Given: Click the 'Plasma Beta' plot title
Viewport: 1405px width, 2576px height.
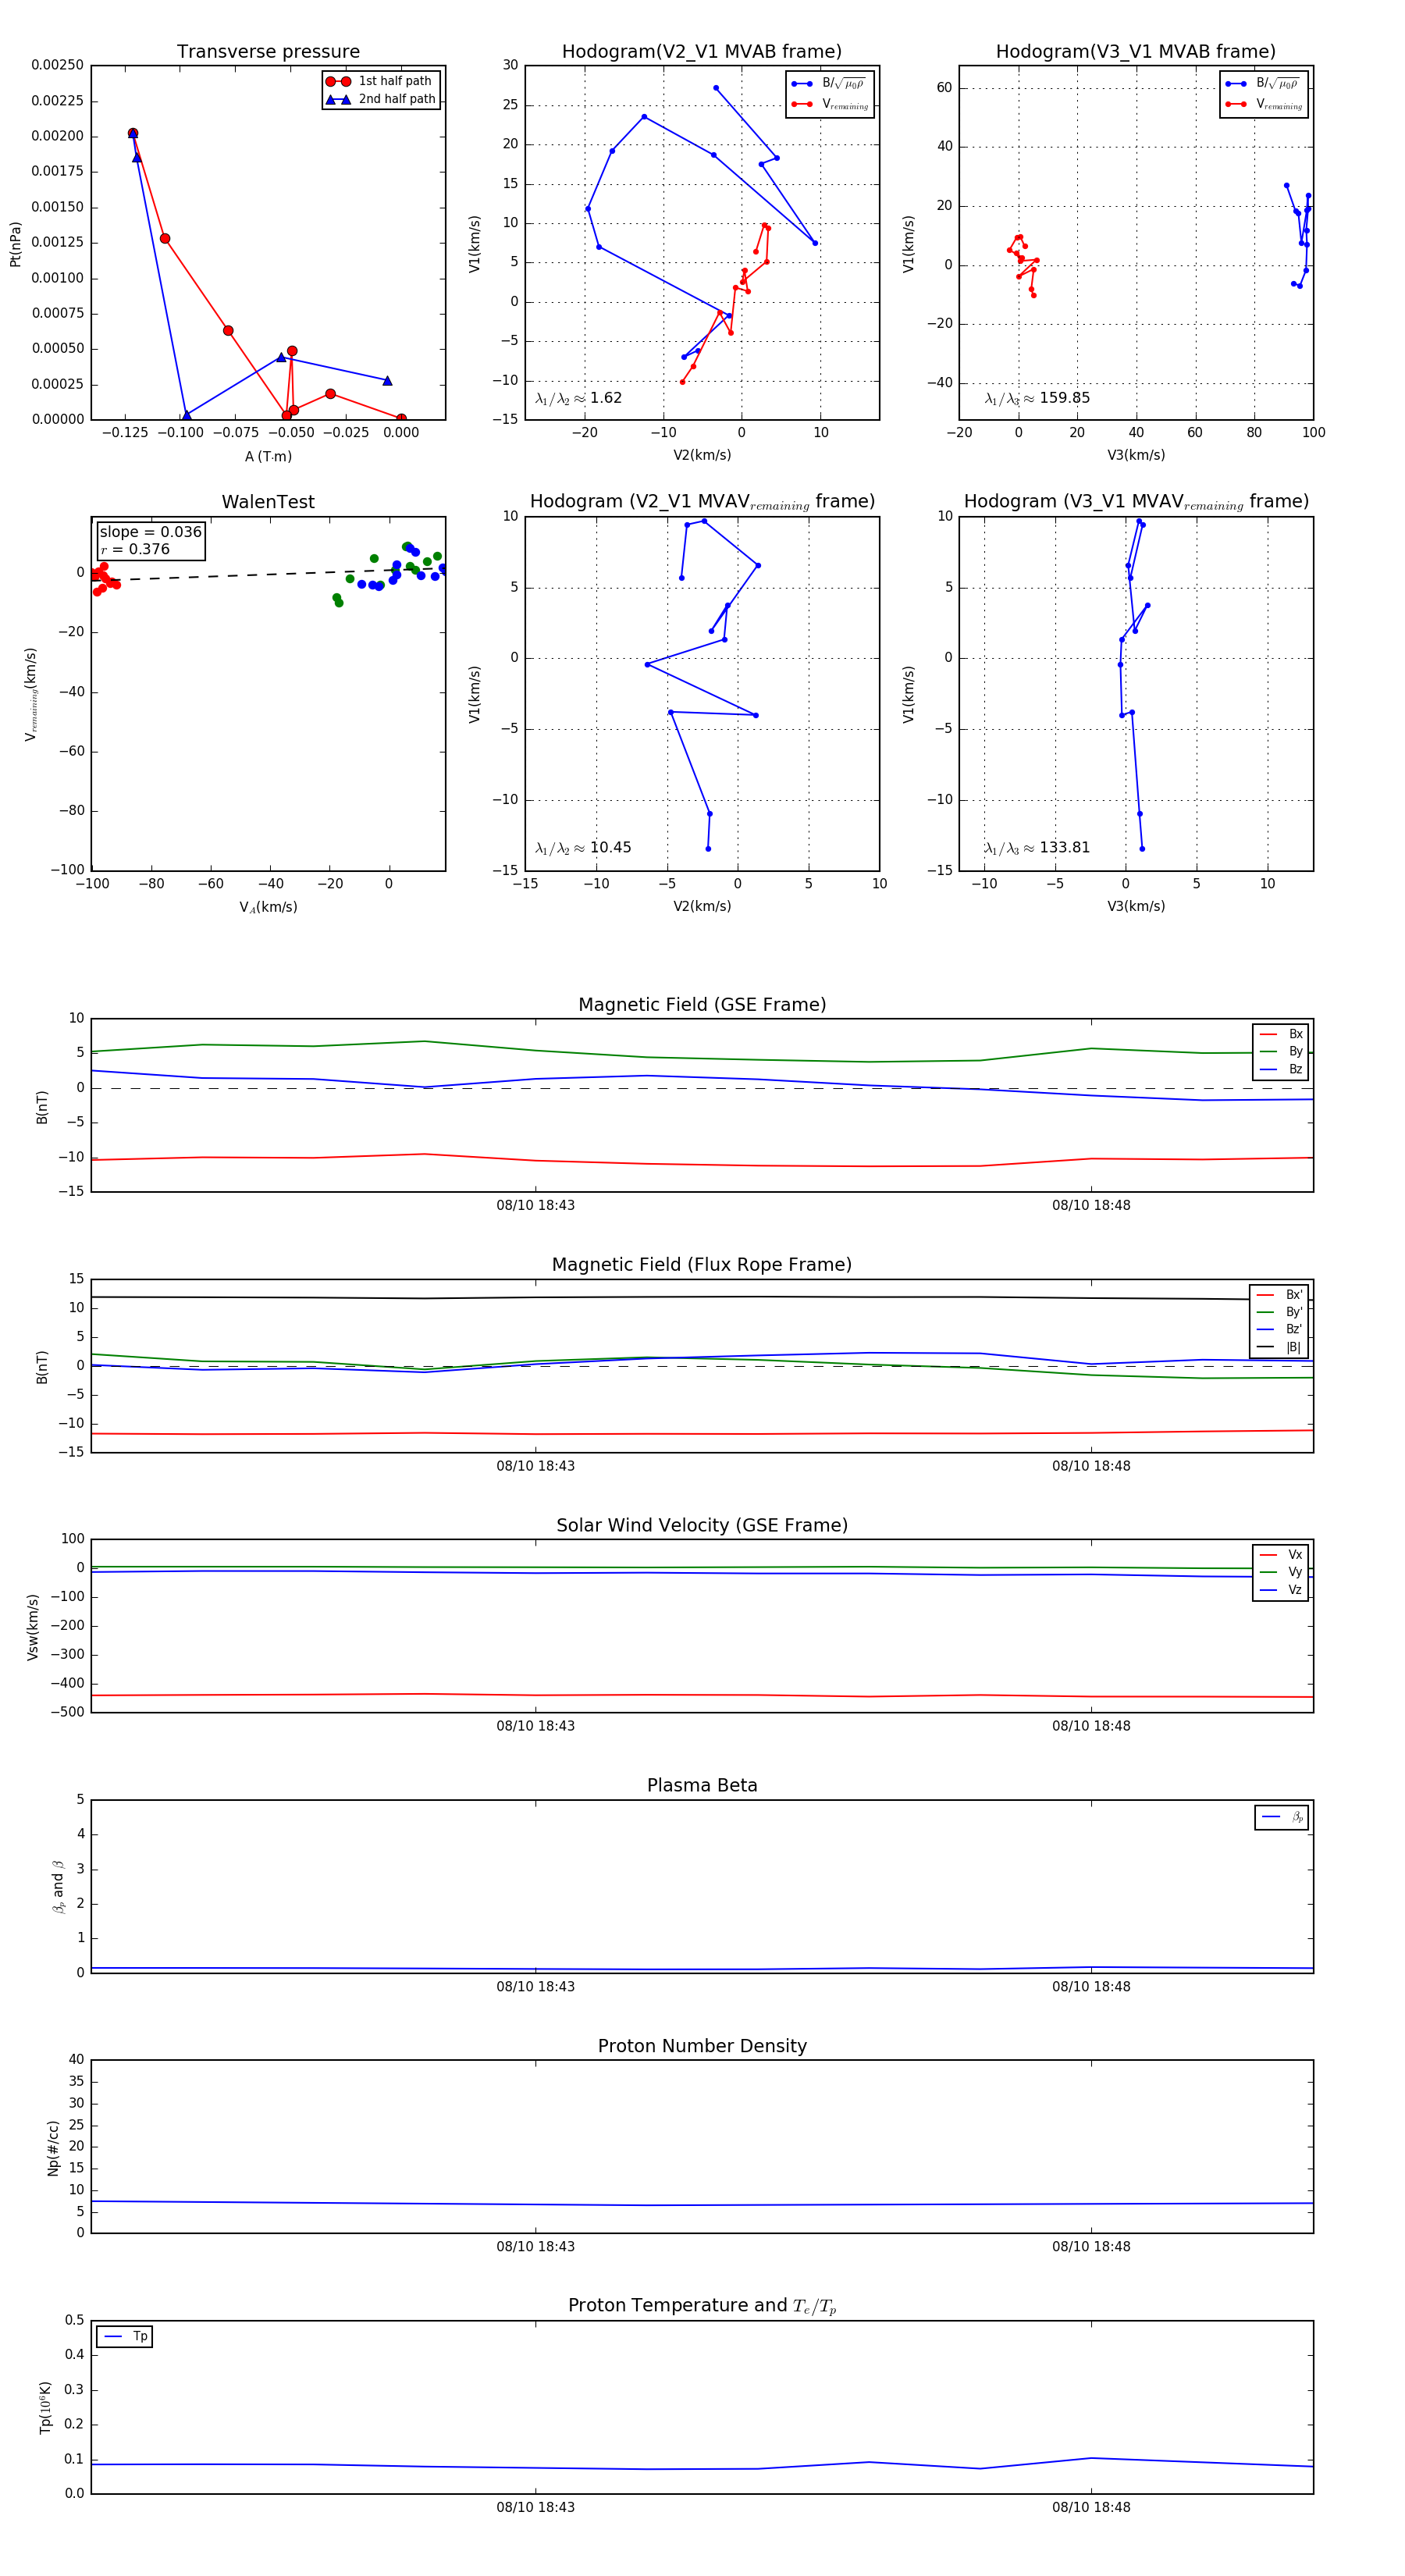Looking at the screenshot, I should tap(702, 1786).
